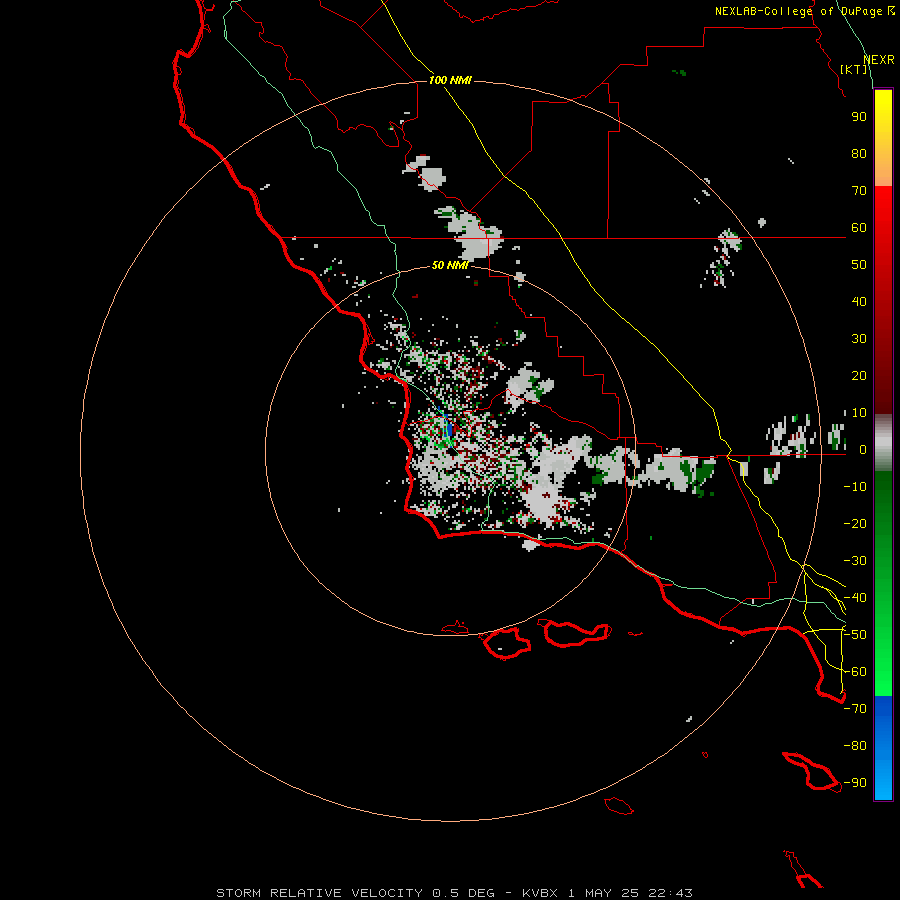Click the [KT] units label
The height and width of the screenshot is (900, 900).
tap(854, 69)
